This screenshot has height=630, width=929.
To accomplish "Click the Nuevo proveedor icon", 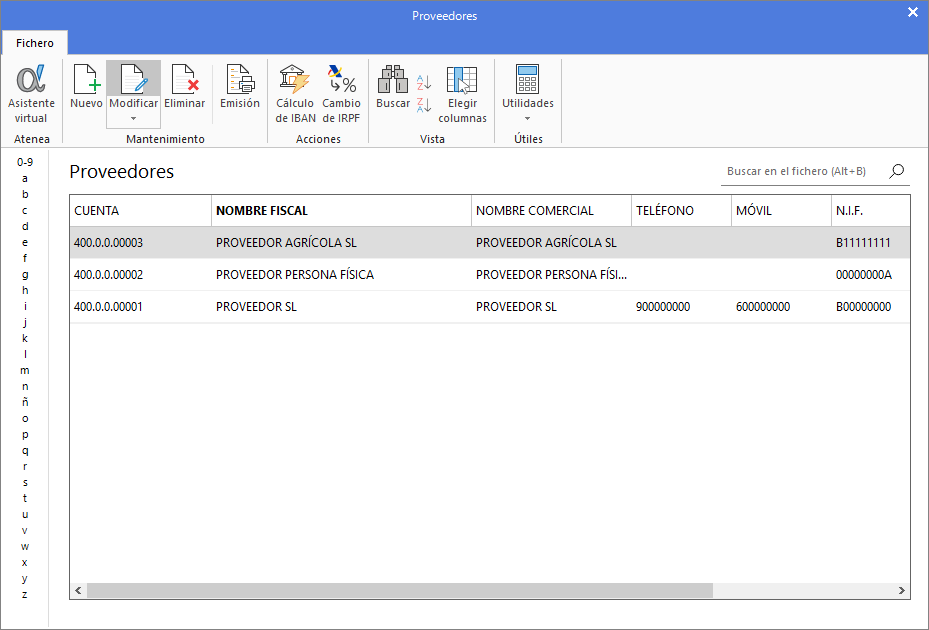I will [x=87, y=87].
